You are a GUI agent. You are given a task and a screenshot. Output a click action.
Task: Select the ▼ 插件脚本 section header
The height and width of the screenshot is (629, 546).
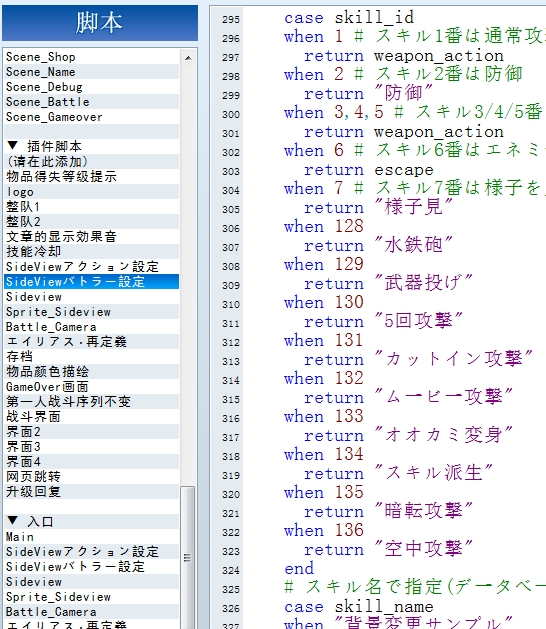point(91,147)
